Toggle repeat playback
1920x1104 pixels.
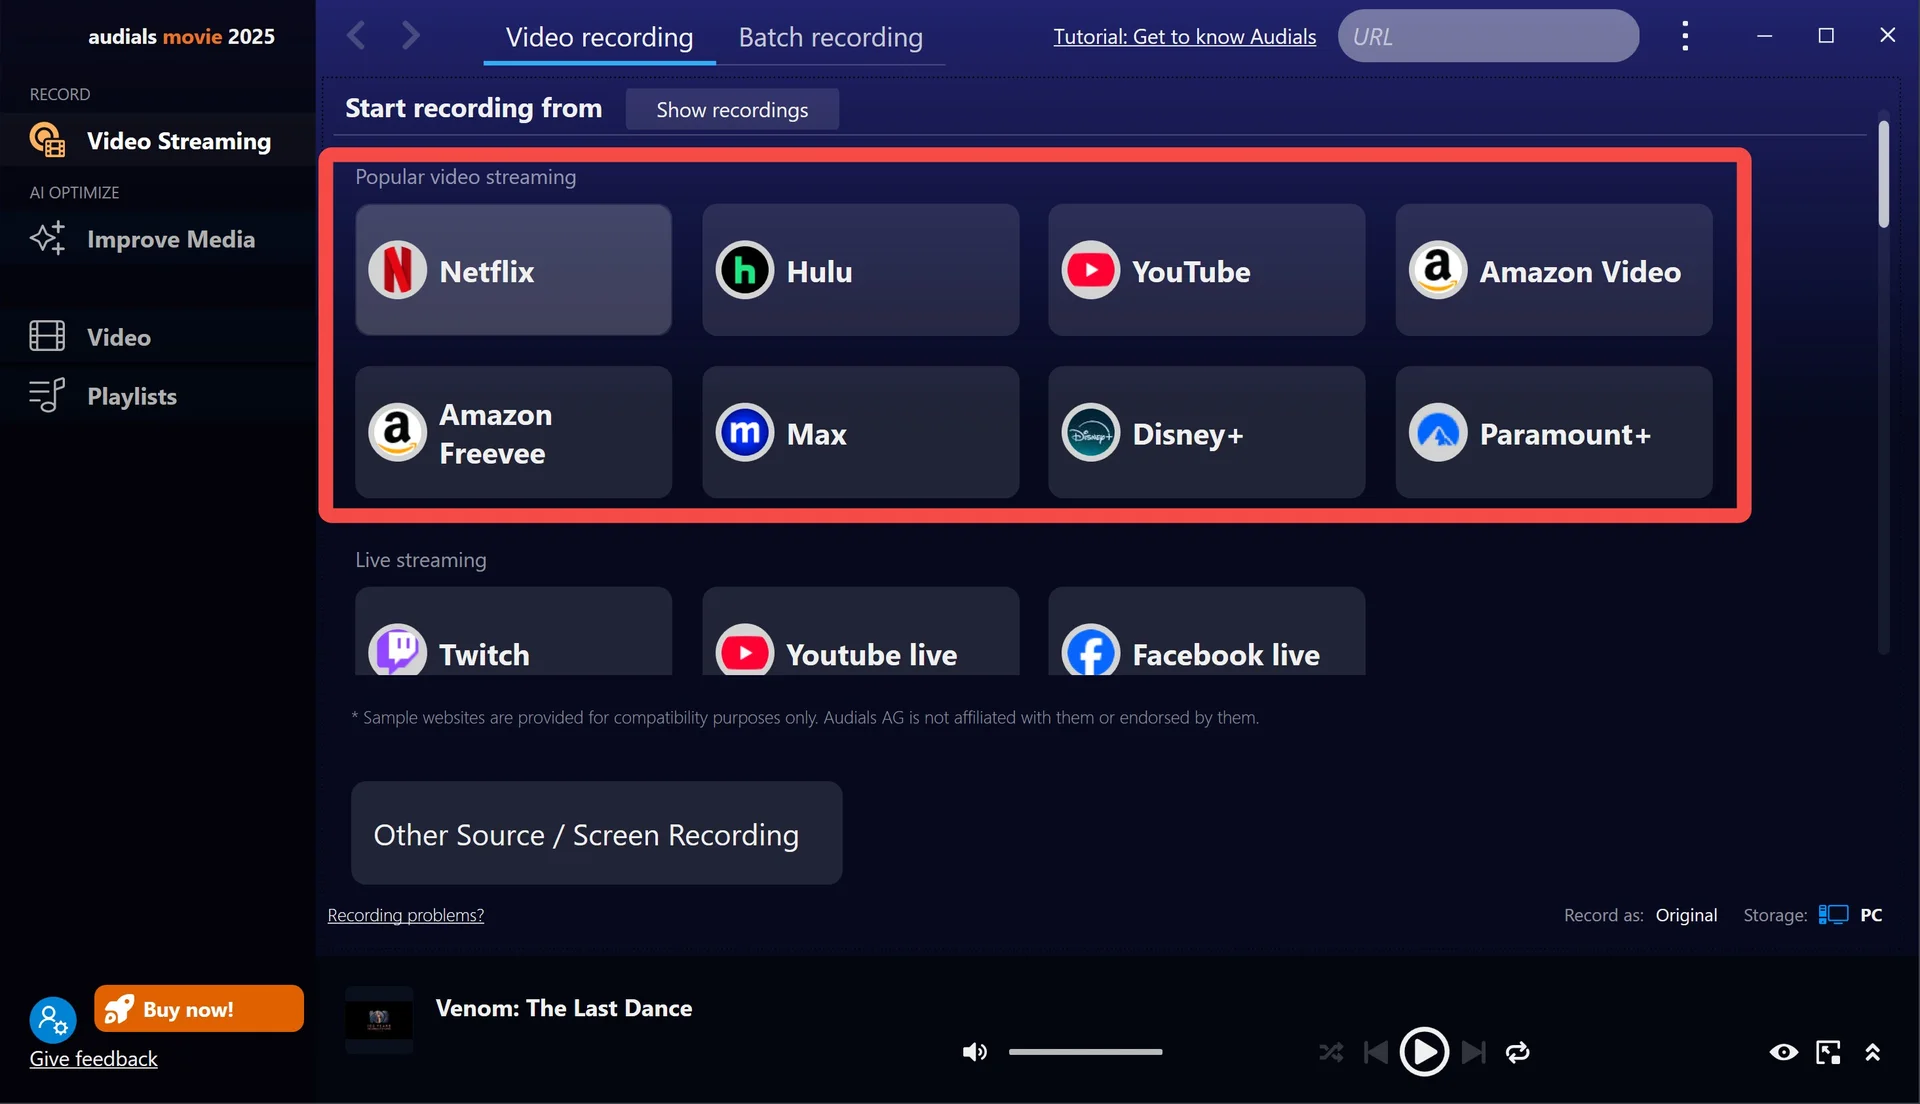tap(1517, 1052)
